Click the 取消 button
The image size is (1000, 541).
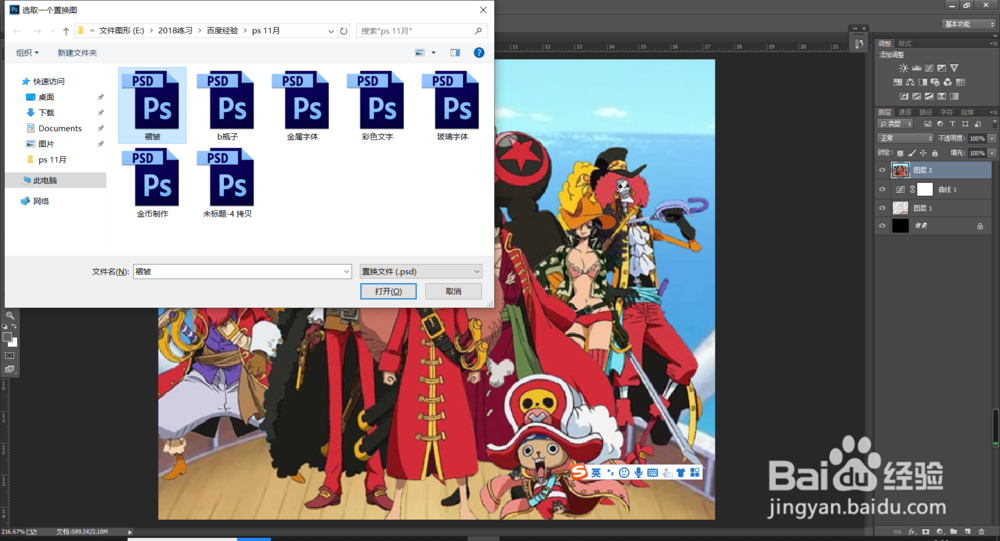point(453,291)
